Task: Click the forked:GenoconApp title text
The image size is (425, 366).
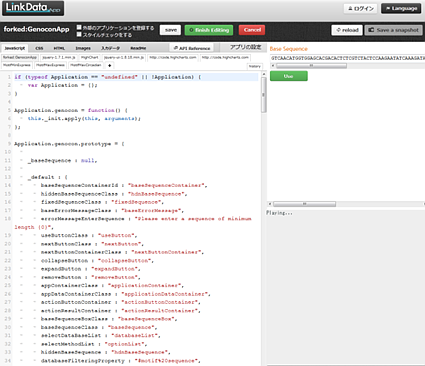Action: pyautogui.click(x=36, y=29)
